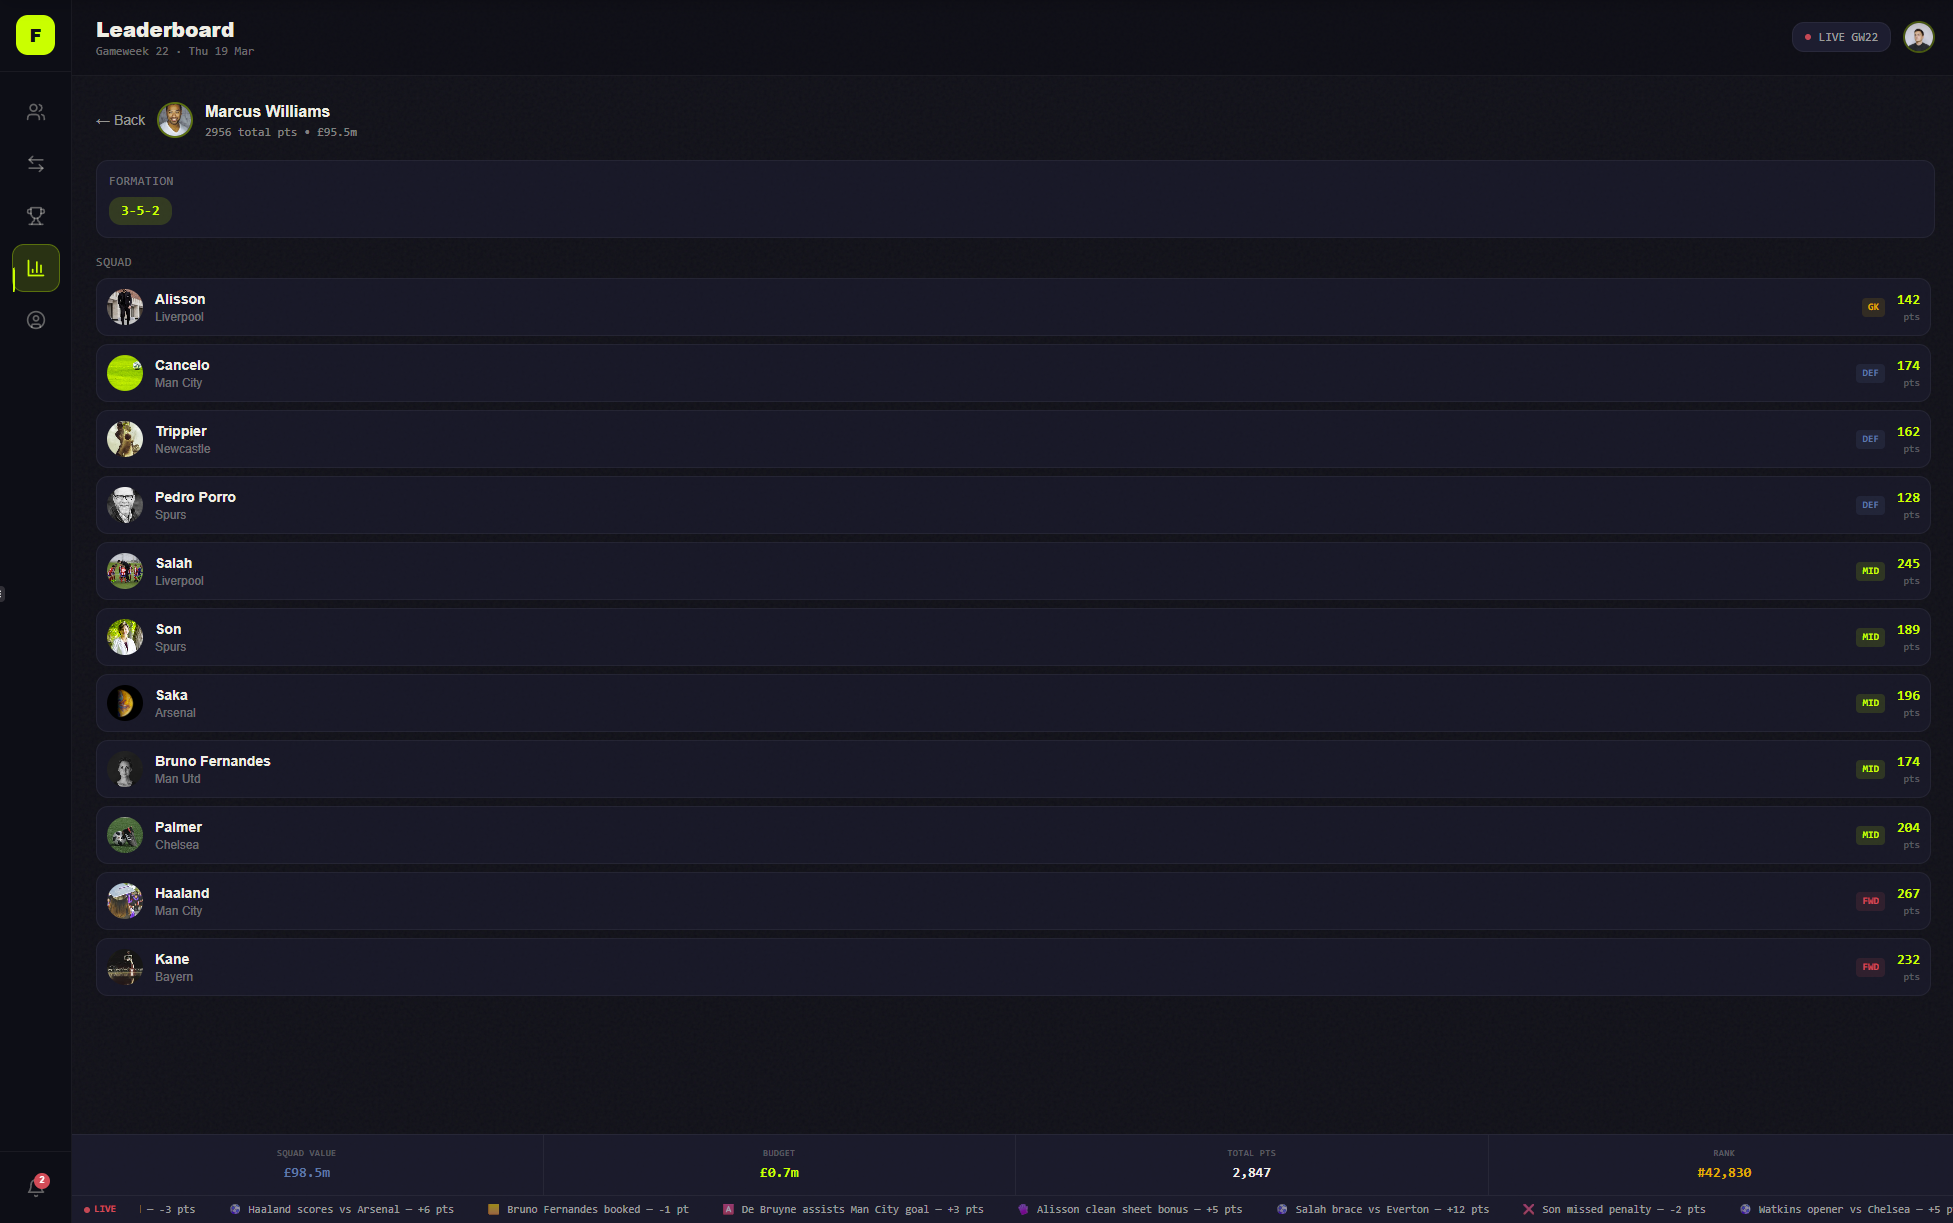Select the 3-5-2 formation chip

(140, 211)
